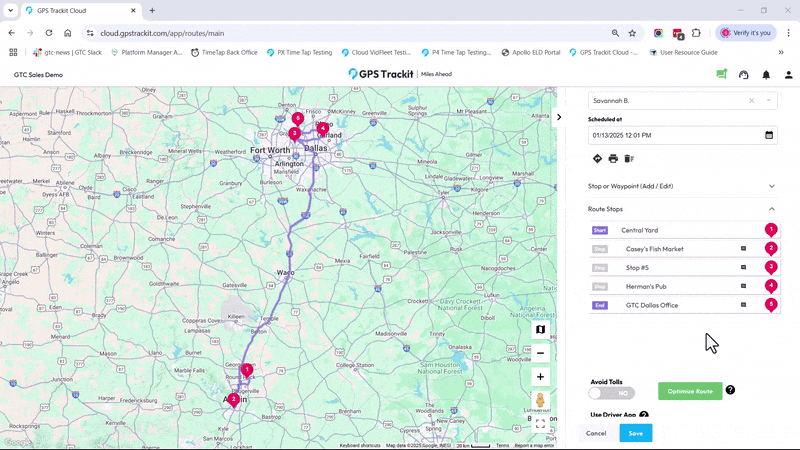
Task: Select the Herman's Pub stop
Action: click(684, 287)
